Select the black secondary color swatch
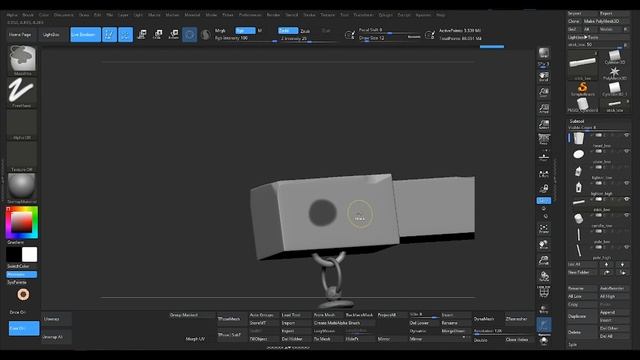Screen dimensions: 640x360 (x=14, y=254)
